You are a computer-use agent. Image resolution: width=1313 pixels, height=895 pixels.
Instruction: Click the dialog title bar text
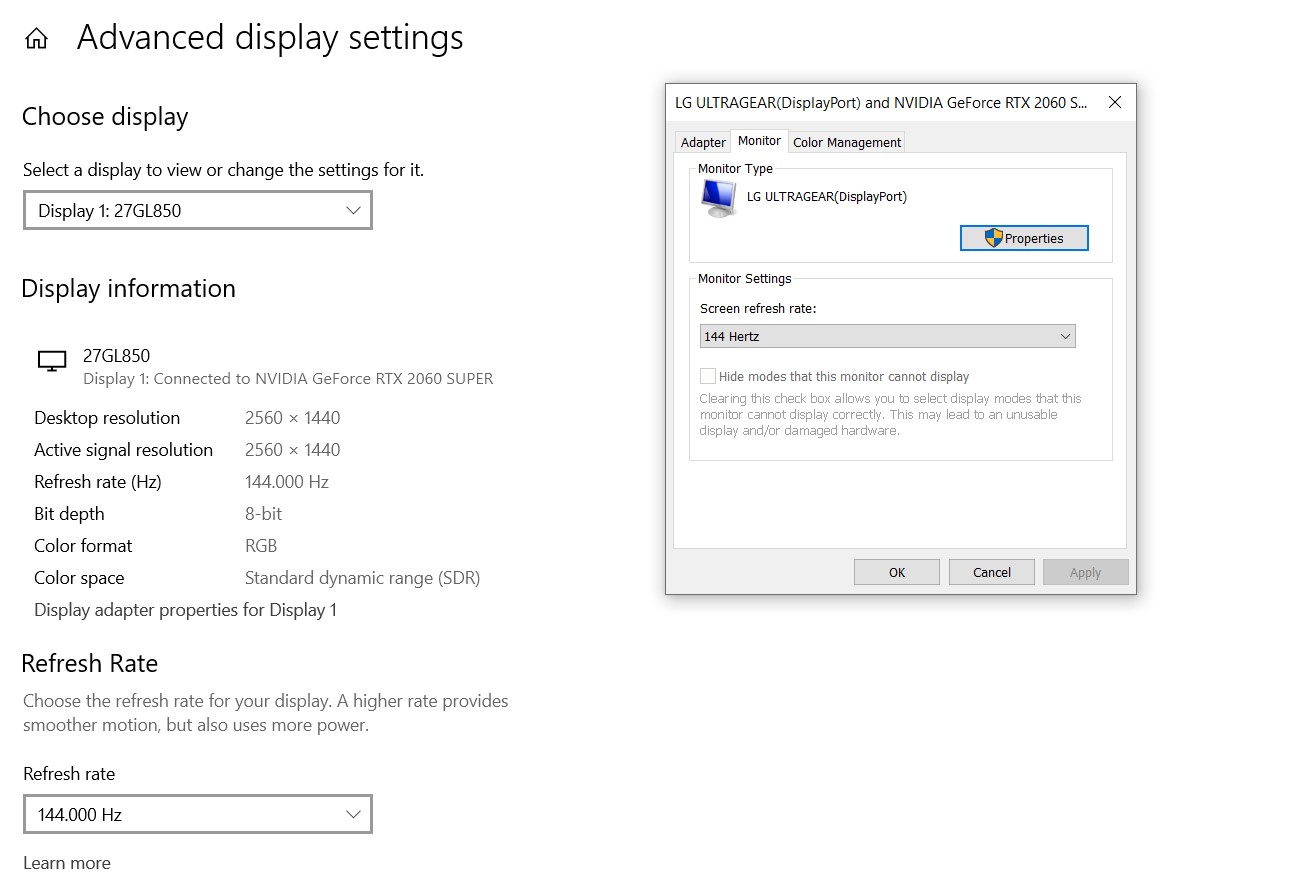pyautogui.click(x=881, y=102)
